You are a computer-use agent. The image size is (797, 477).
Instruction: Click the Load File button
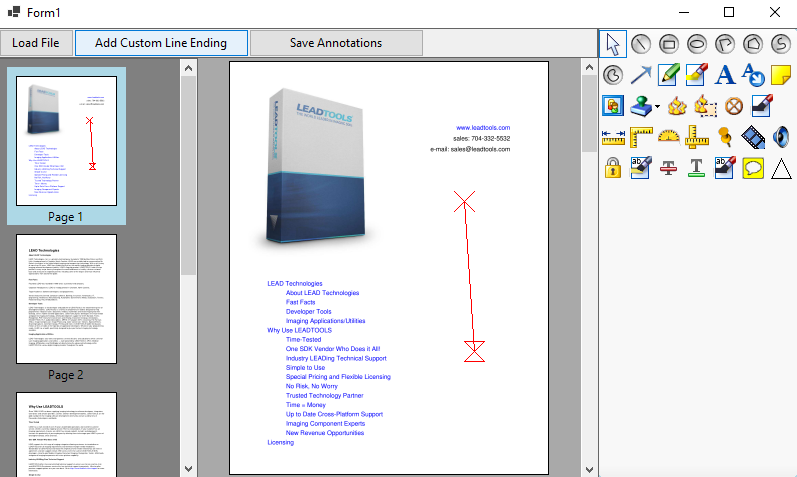[x=36, y=43]
